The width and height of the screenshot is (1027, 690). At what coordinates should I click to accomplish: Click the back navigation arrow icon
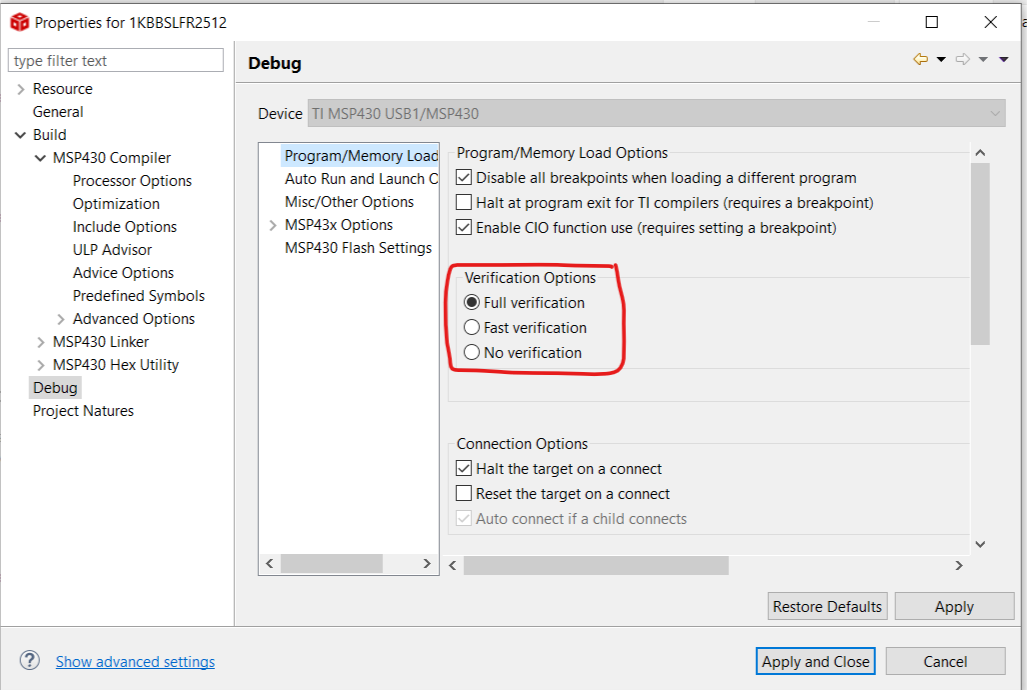pyautogui.click(x=920, y=60)
